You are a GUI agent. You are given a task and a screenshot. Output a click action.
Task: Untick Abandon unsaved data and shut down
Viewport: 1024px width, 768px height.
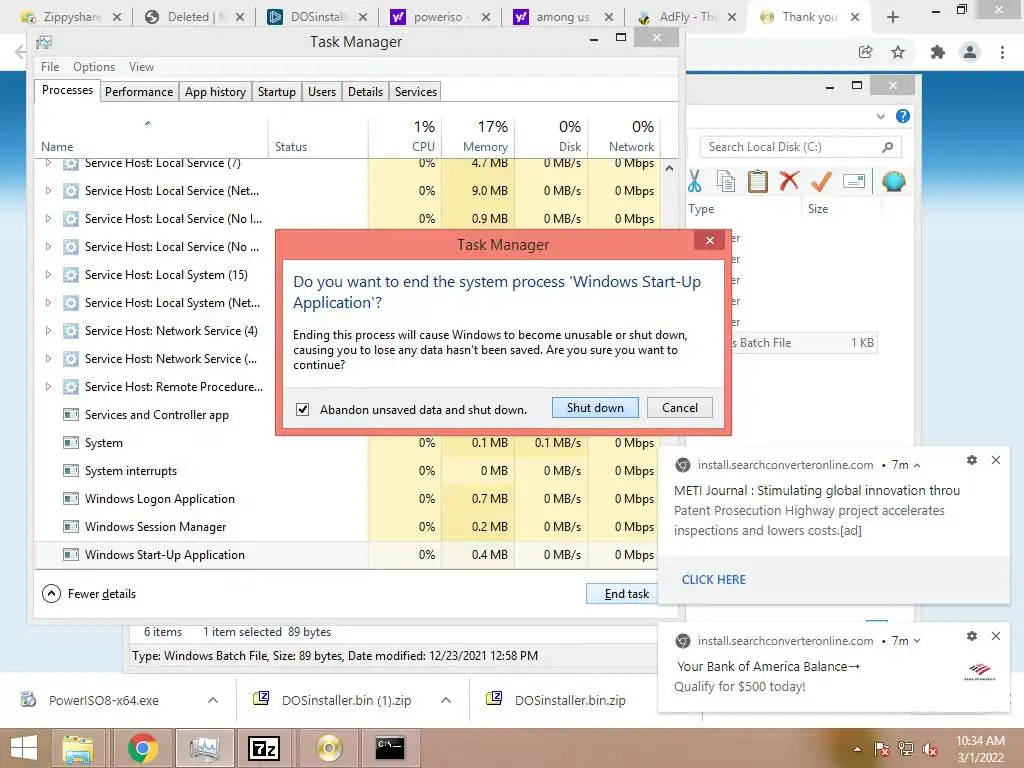(302, 409)
